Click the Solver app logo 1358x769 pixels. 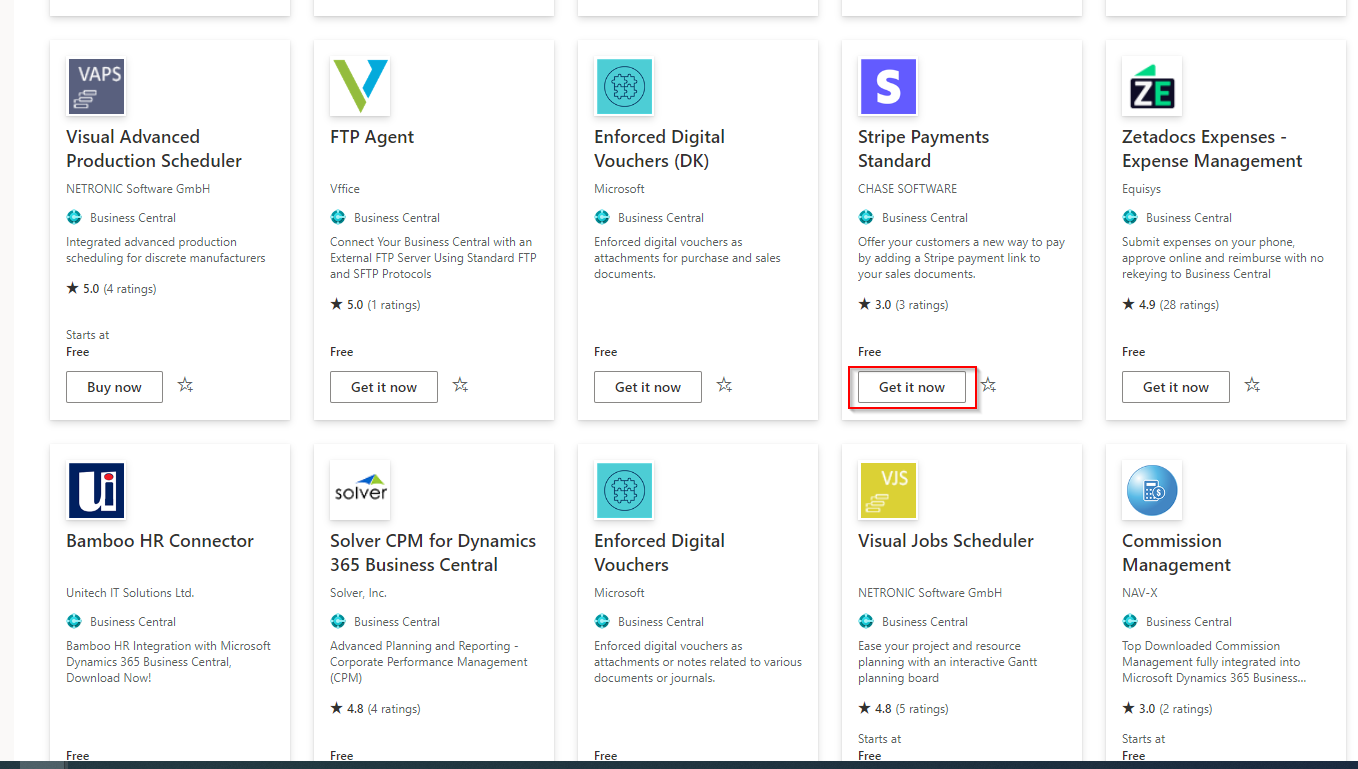pos(360,490)
